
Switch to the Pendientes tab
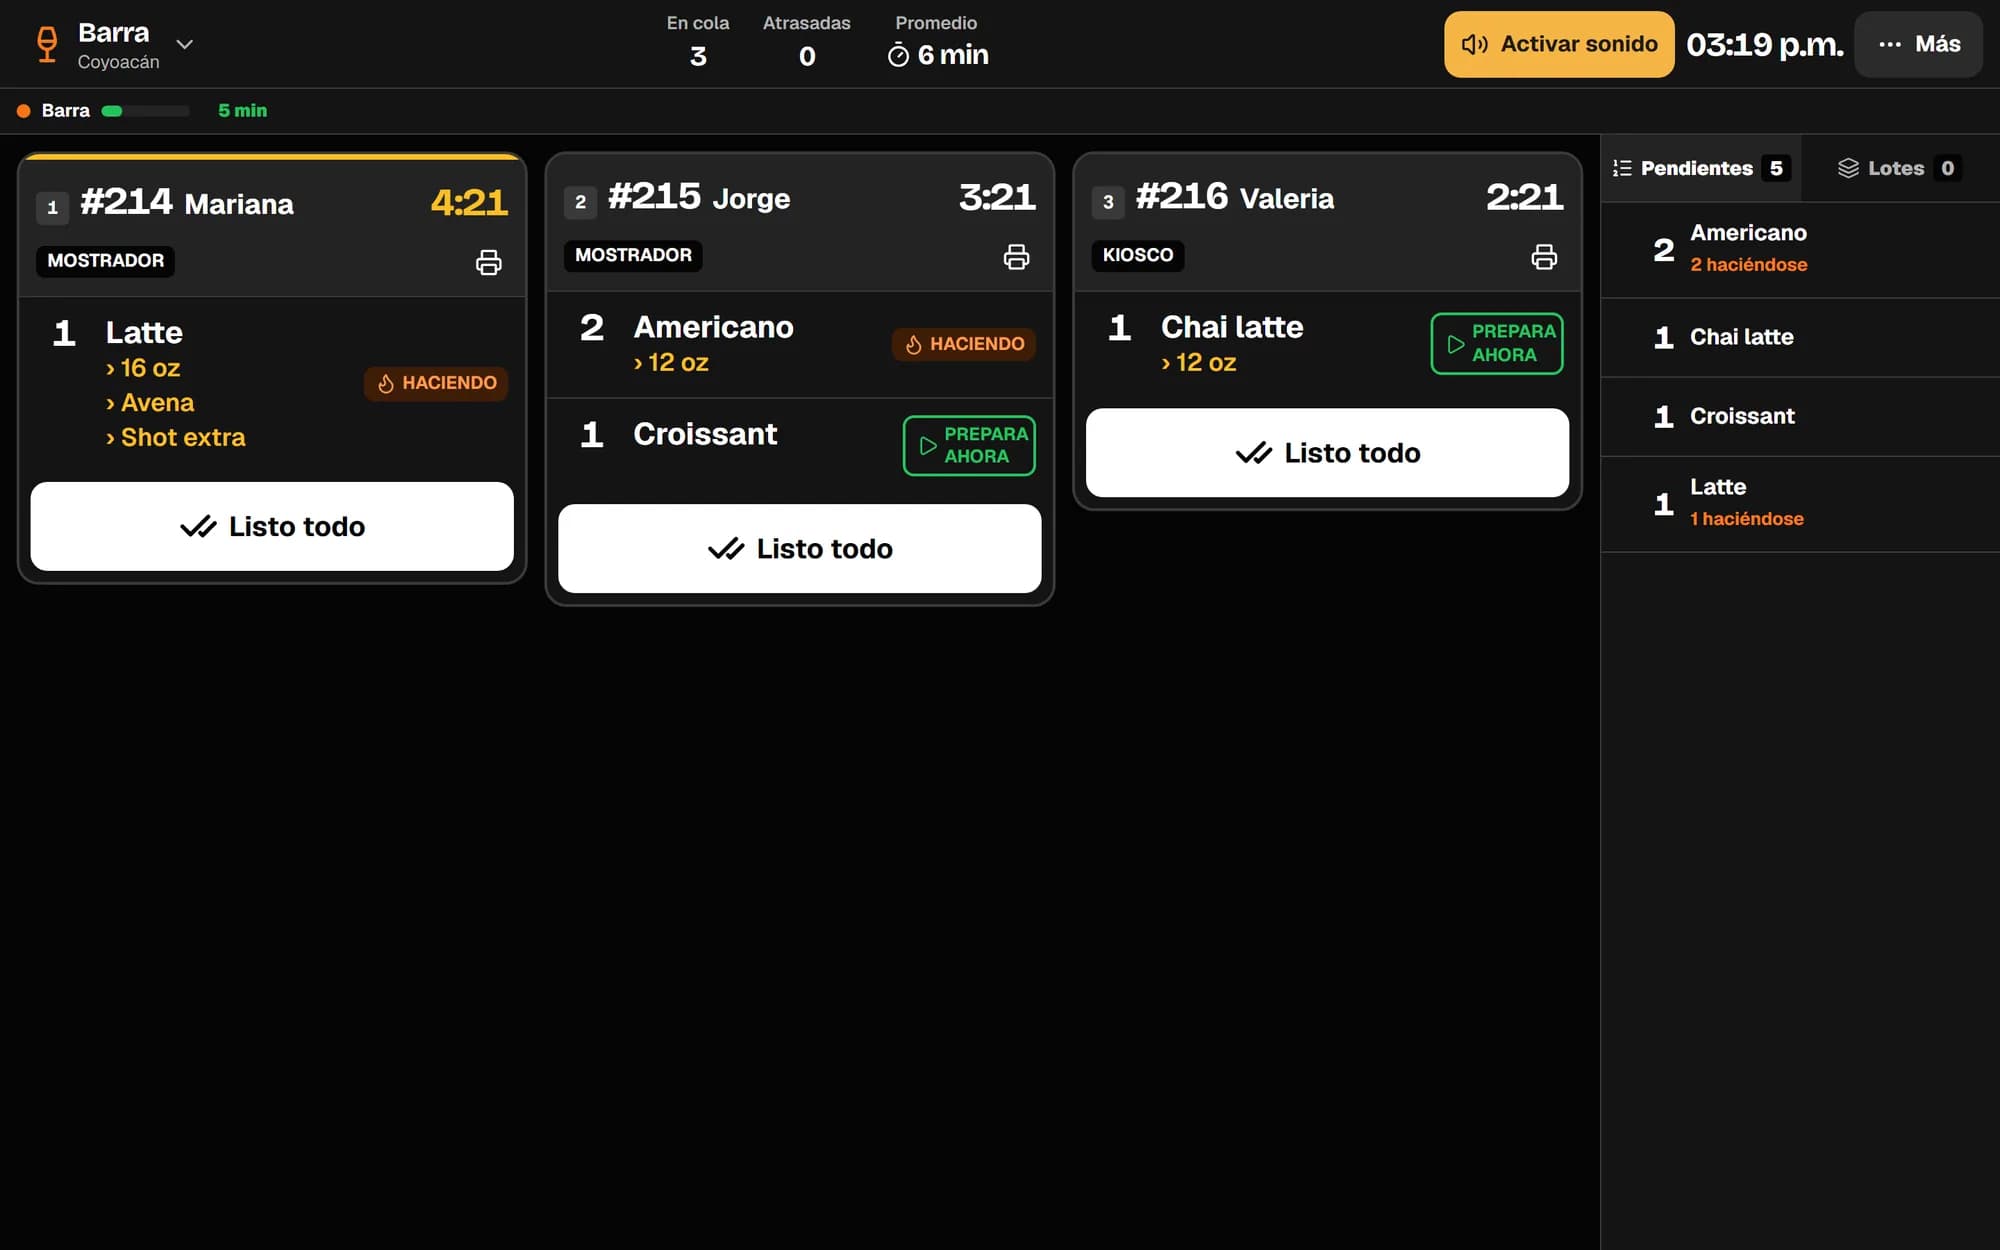[1701, 168]
